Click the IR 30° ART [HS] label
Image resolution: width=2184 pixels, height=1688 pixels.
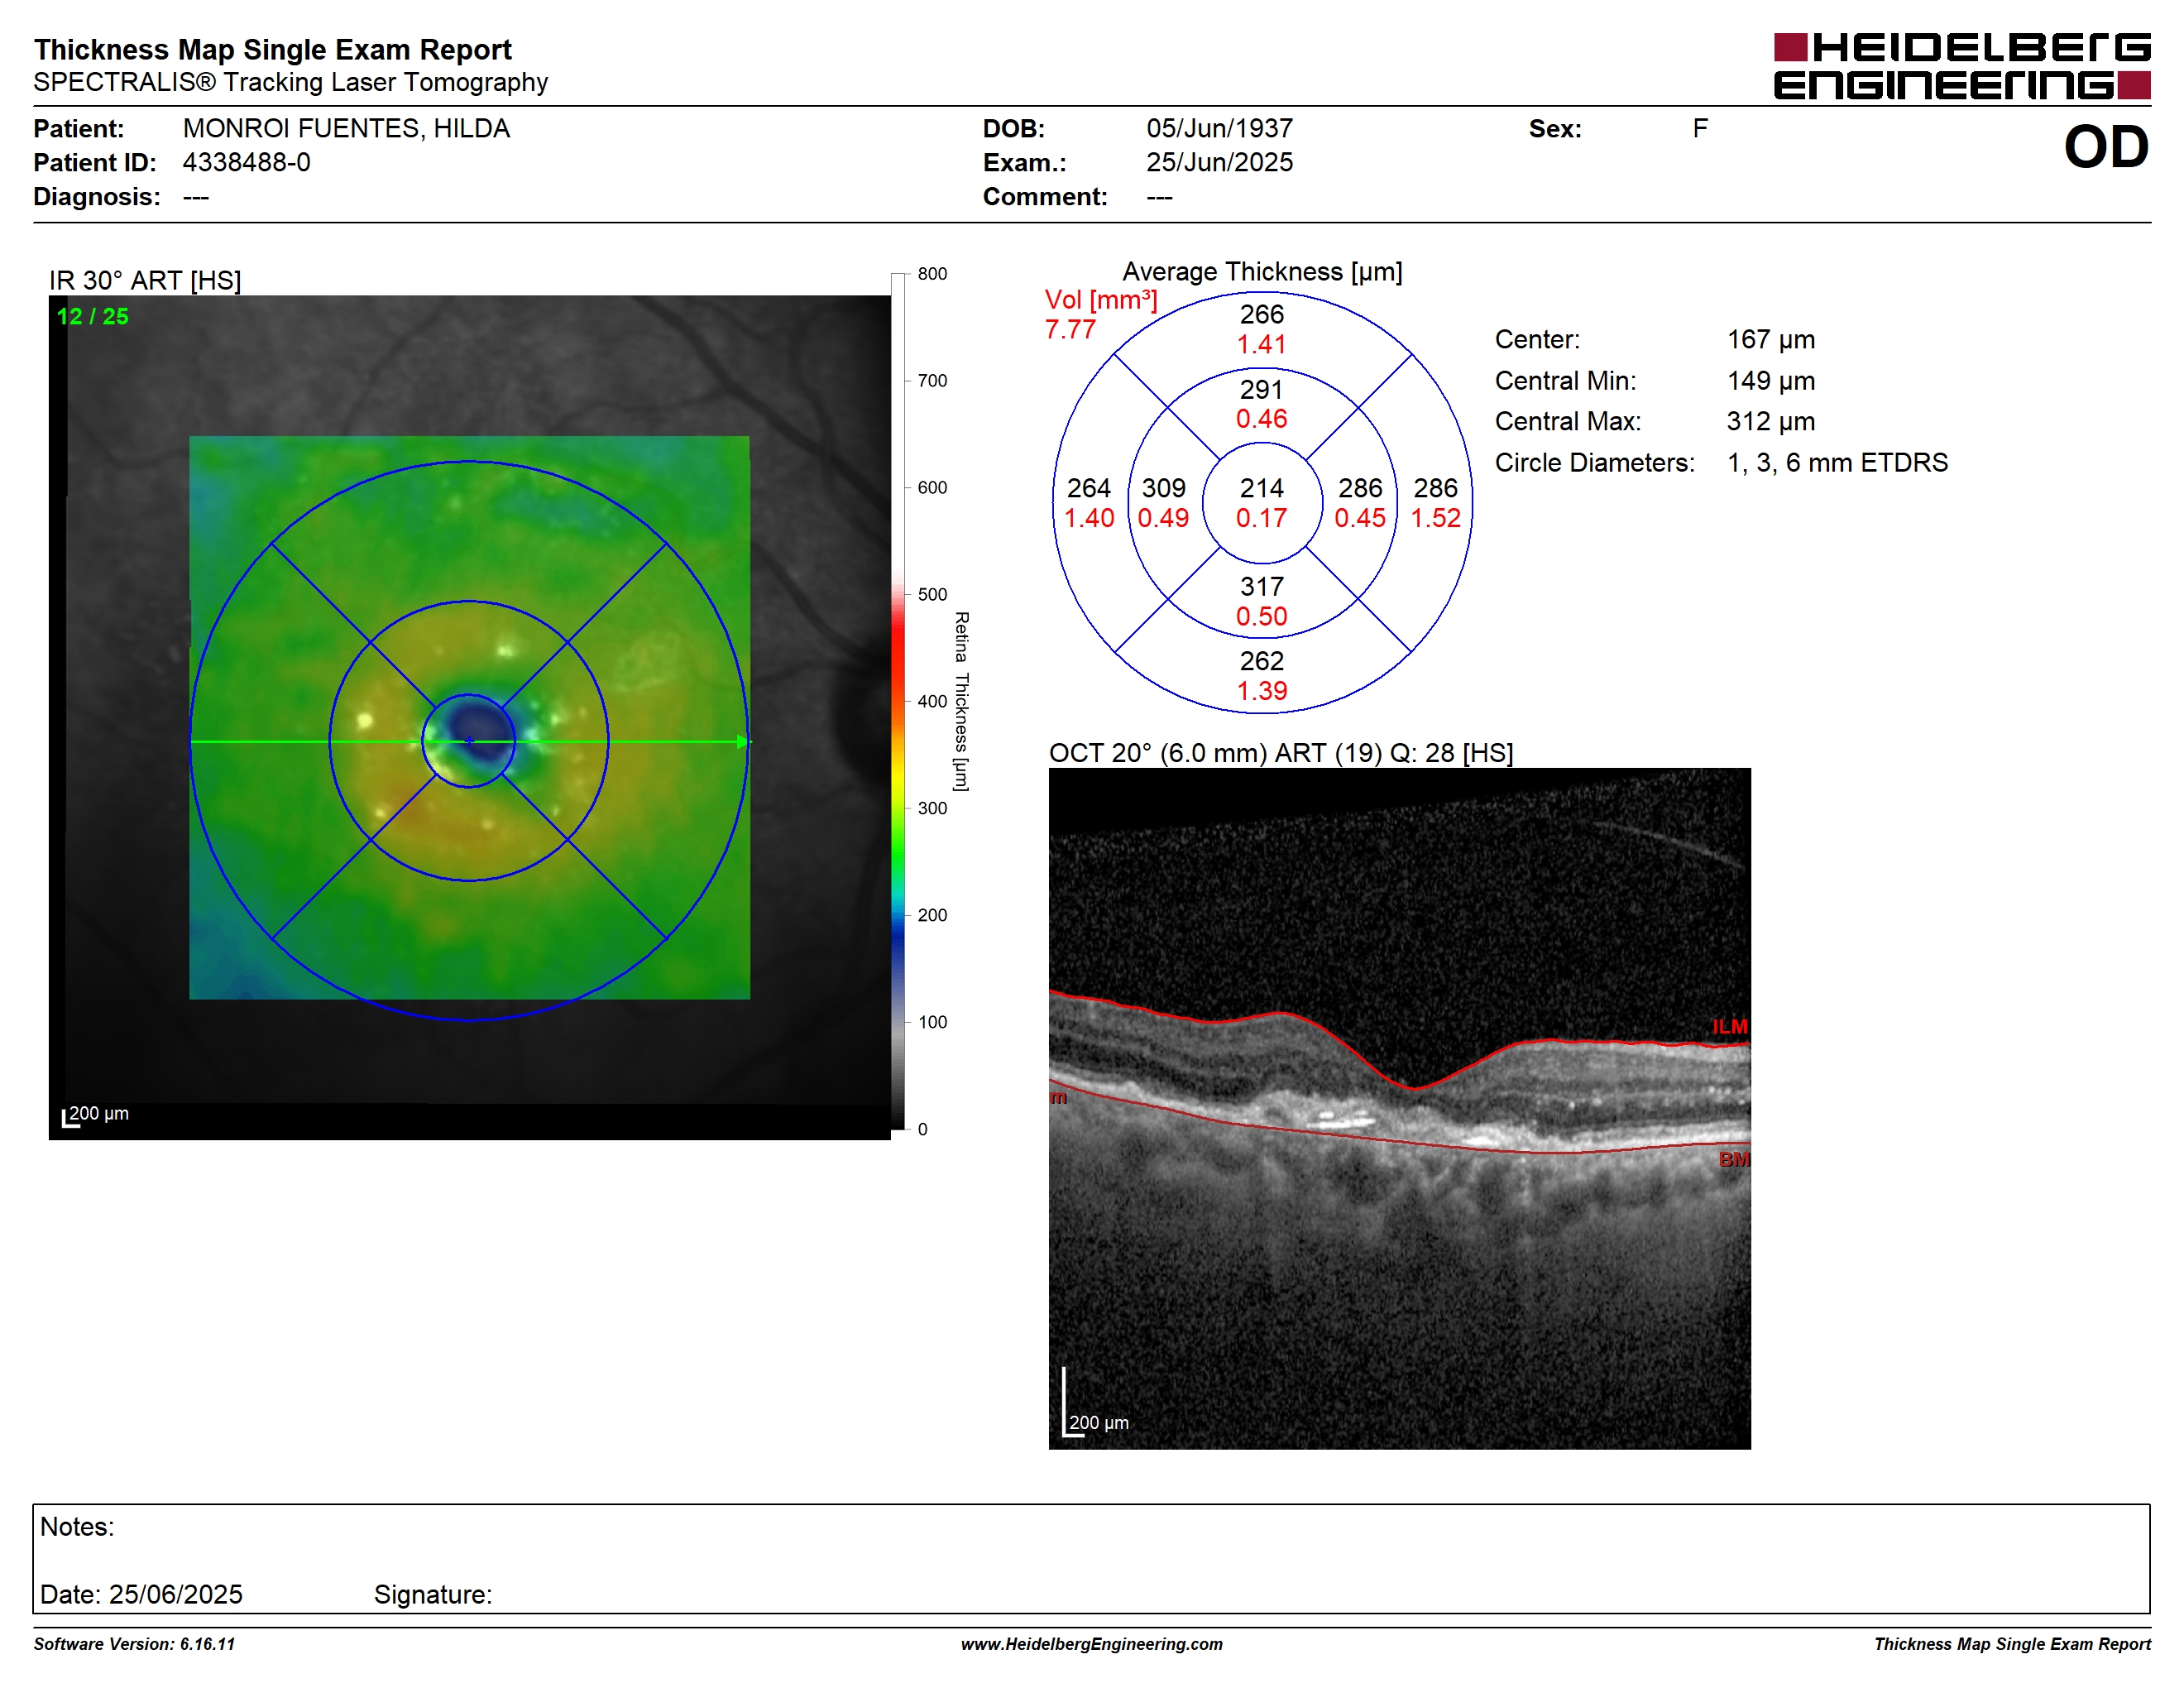point(145,280)
